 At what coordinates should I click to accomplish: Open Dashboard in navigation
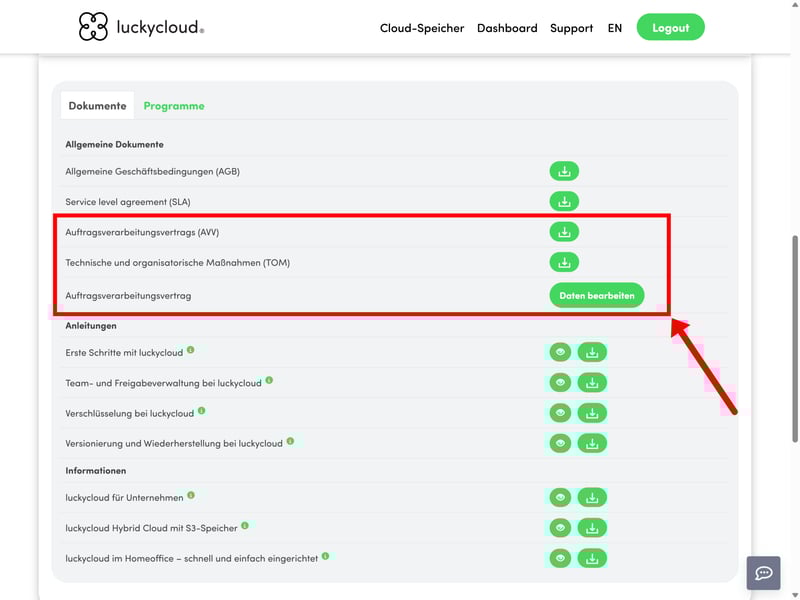[x=507, y=28]
